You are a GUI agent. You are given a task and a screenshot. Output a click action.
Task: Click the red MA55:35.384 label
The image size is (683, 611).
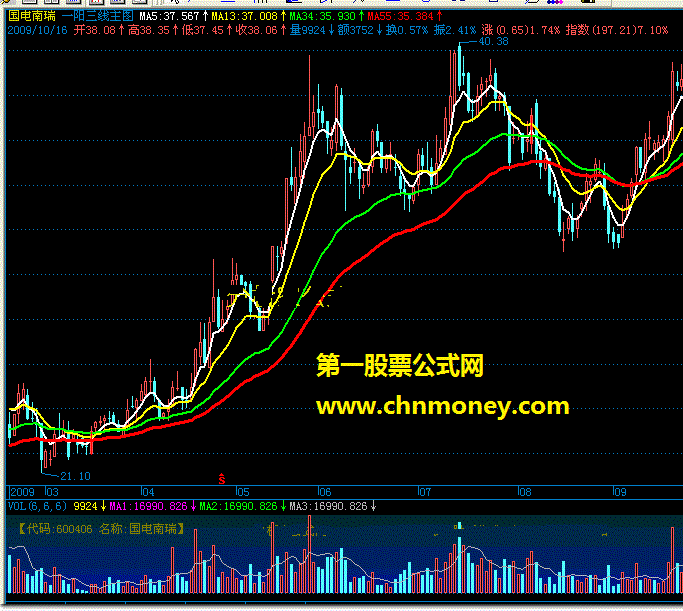tap(401, 17)
